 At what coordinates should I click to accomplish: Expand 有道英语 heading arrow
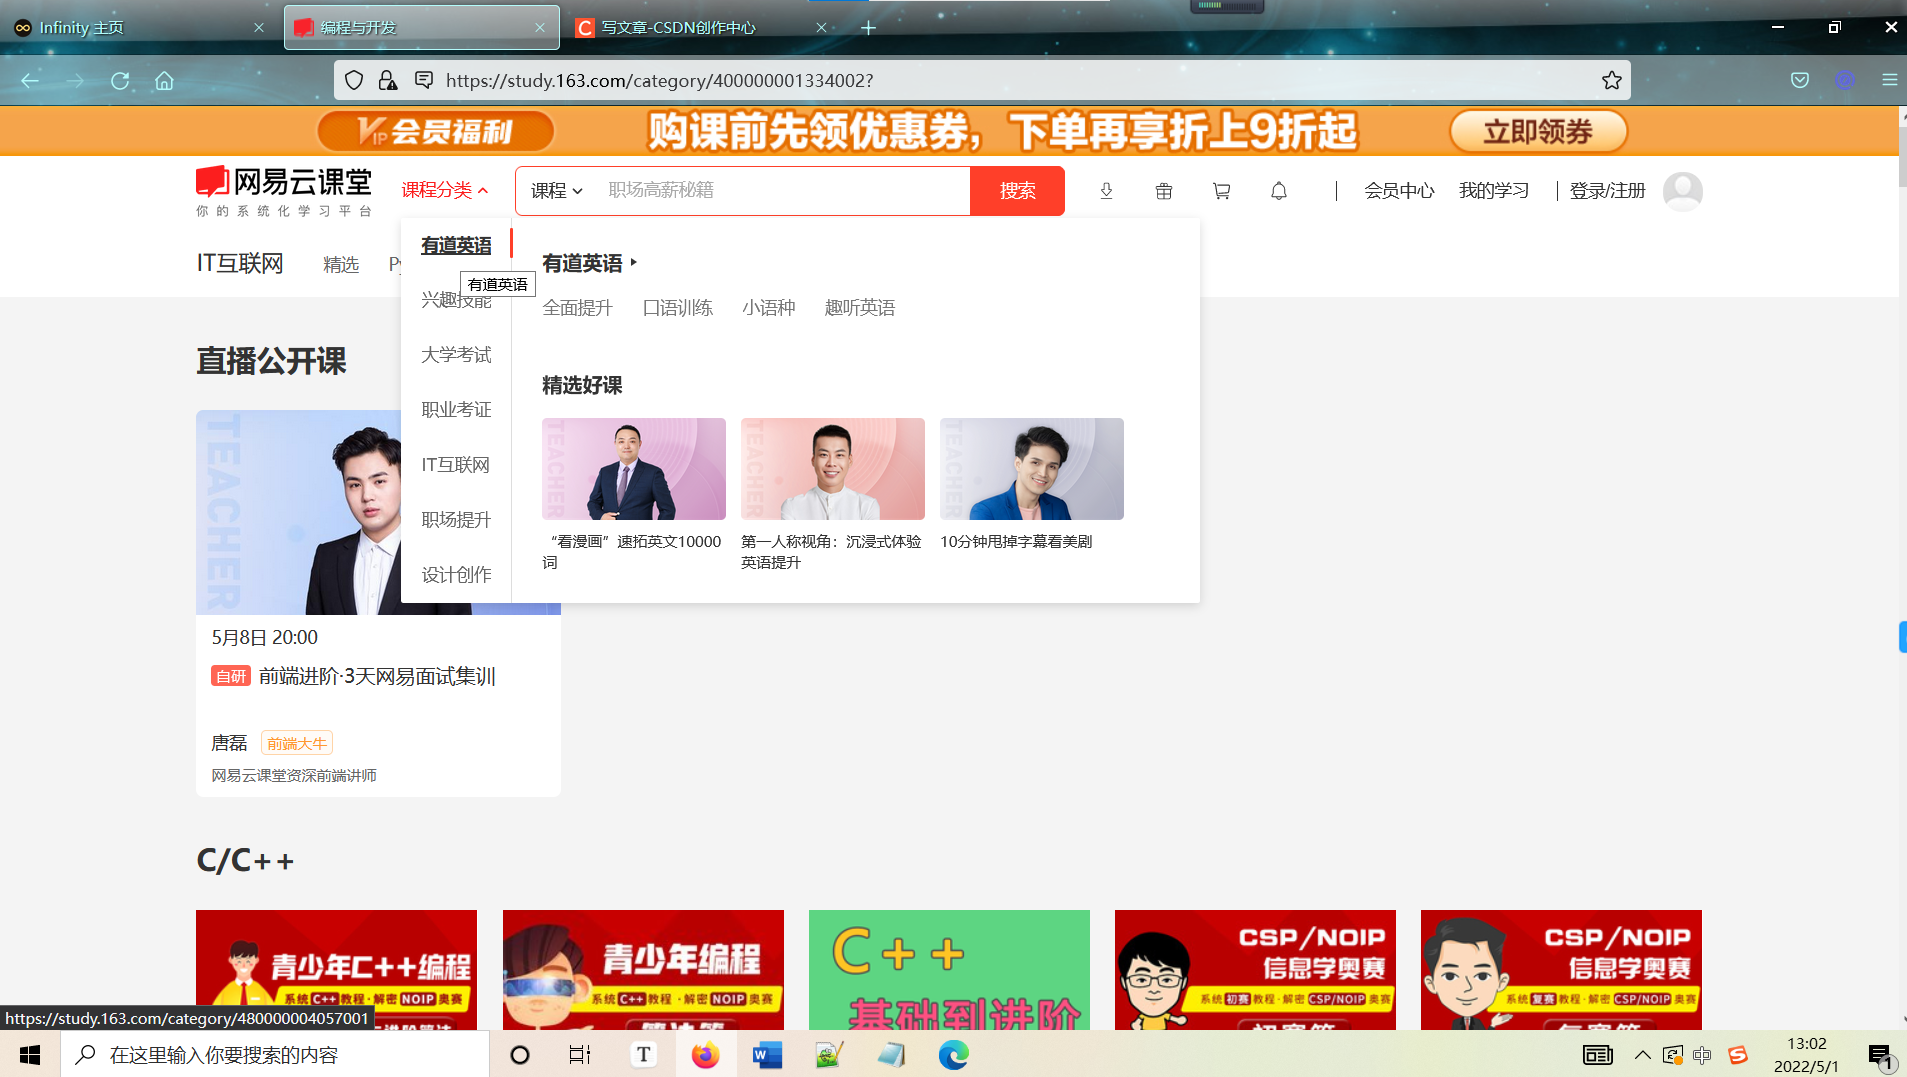[633, 263]
